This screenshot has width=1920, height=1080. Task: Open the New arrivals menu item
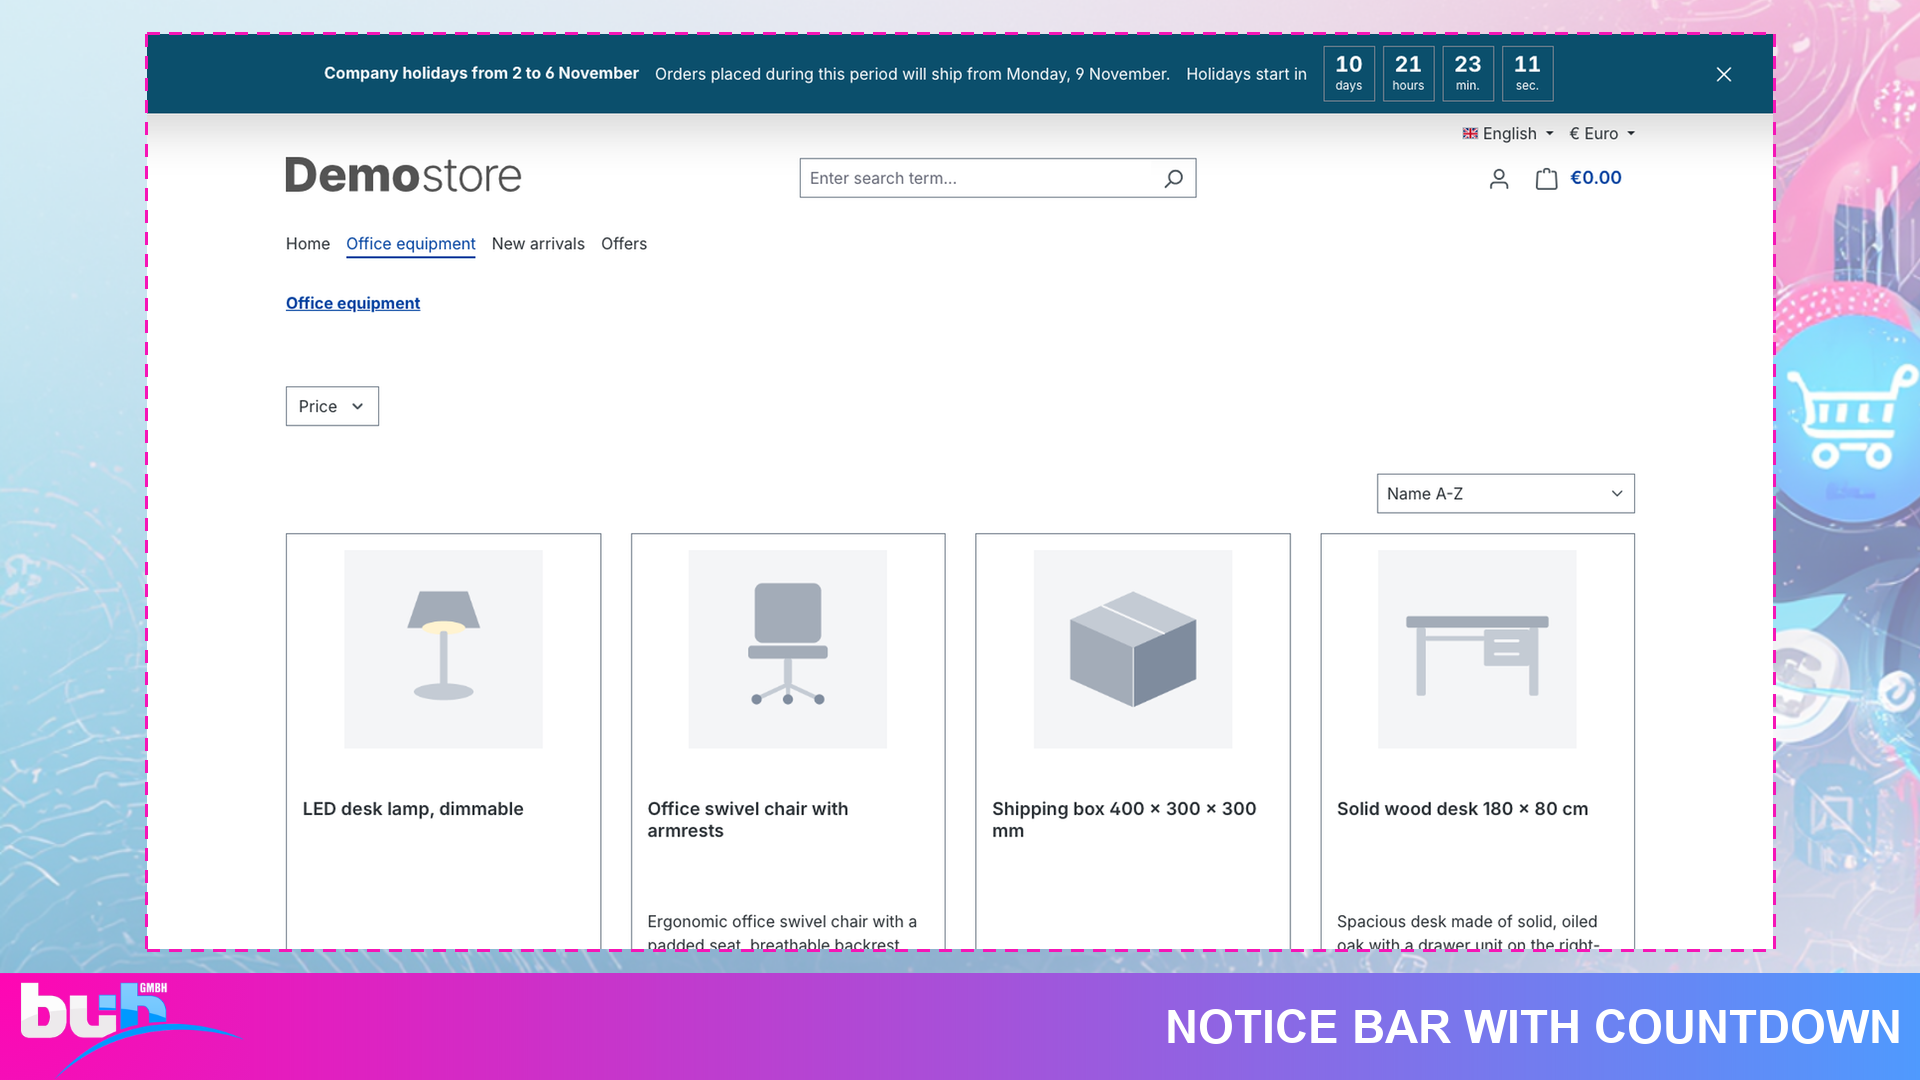tap(538, 244)
